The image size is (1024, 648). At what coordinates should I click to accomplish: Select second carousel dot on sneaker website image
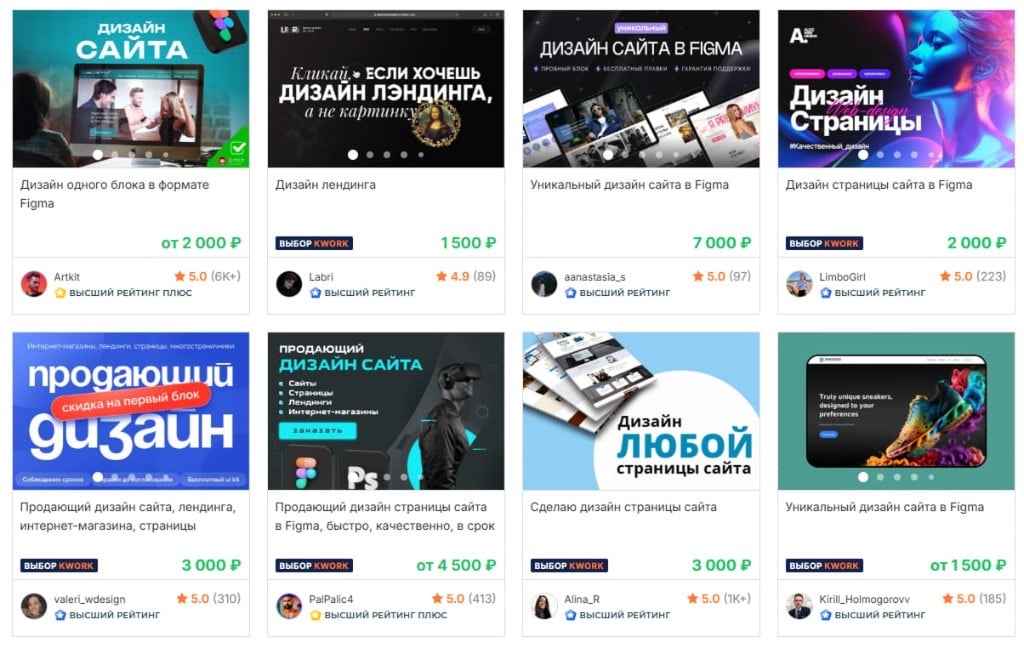click(x=880, y=477)
